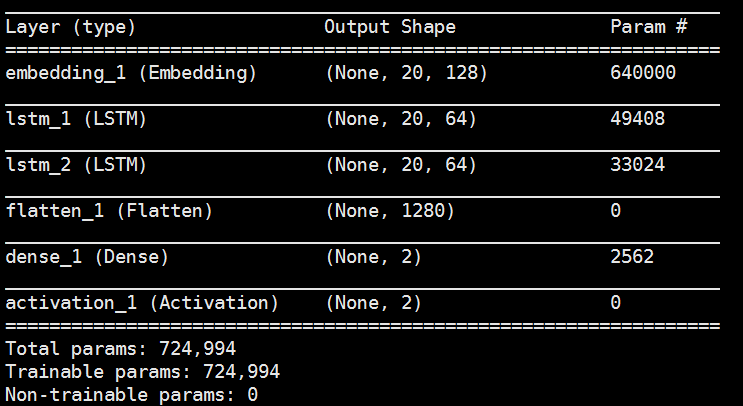Click the lstm_2 (LSTM) layer name

[76, 165]
